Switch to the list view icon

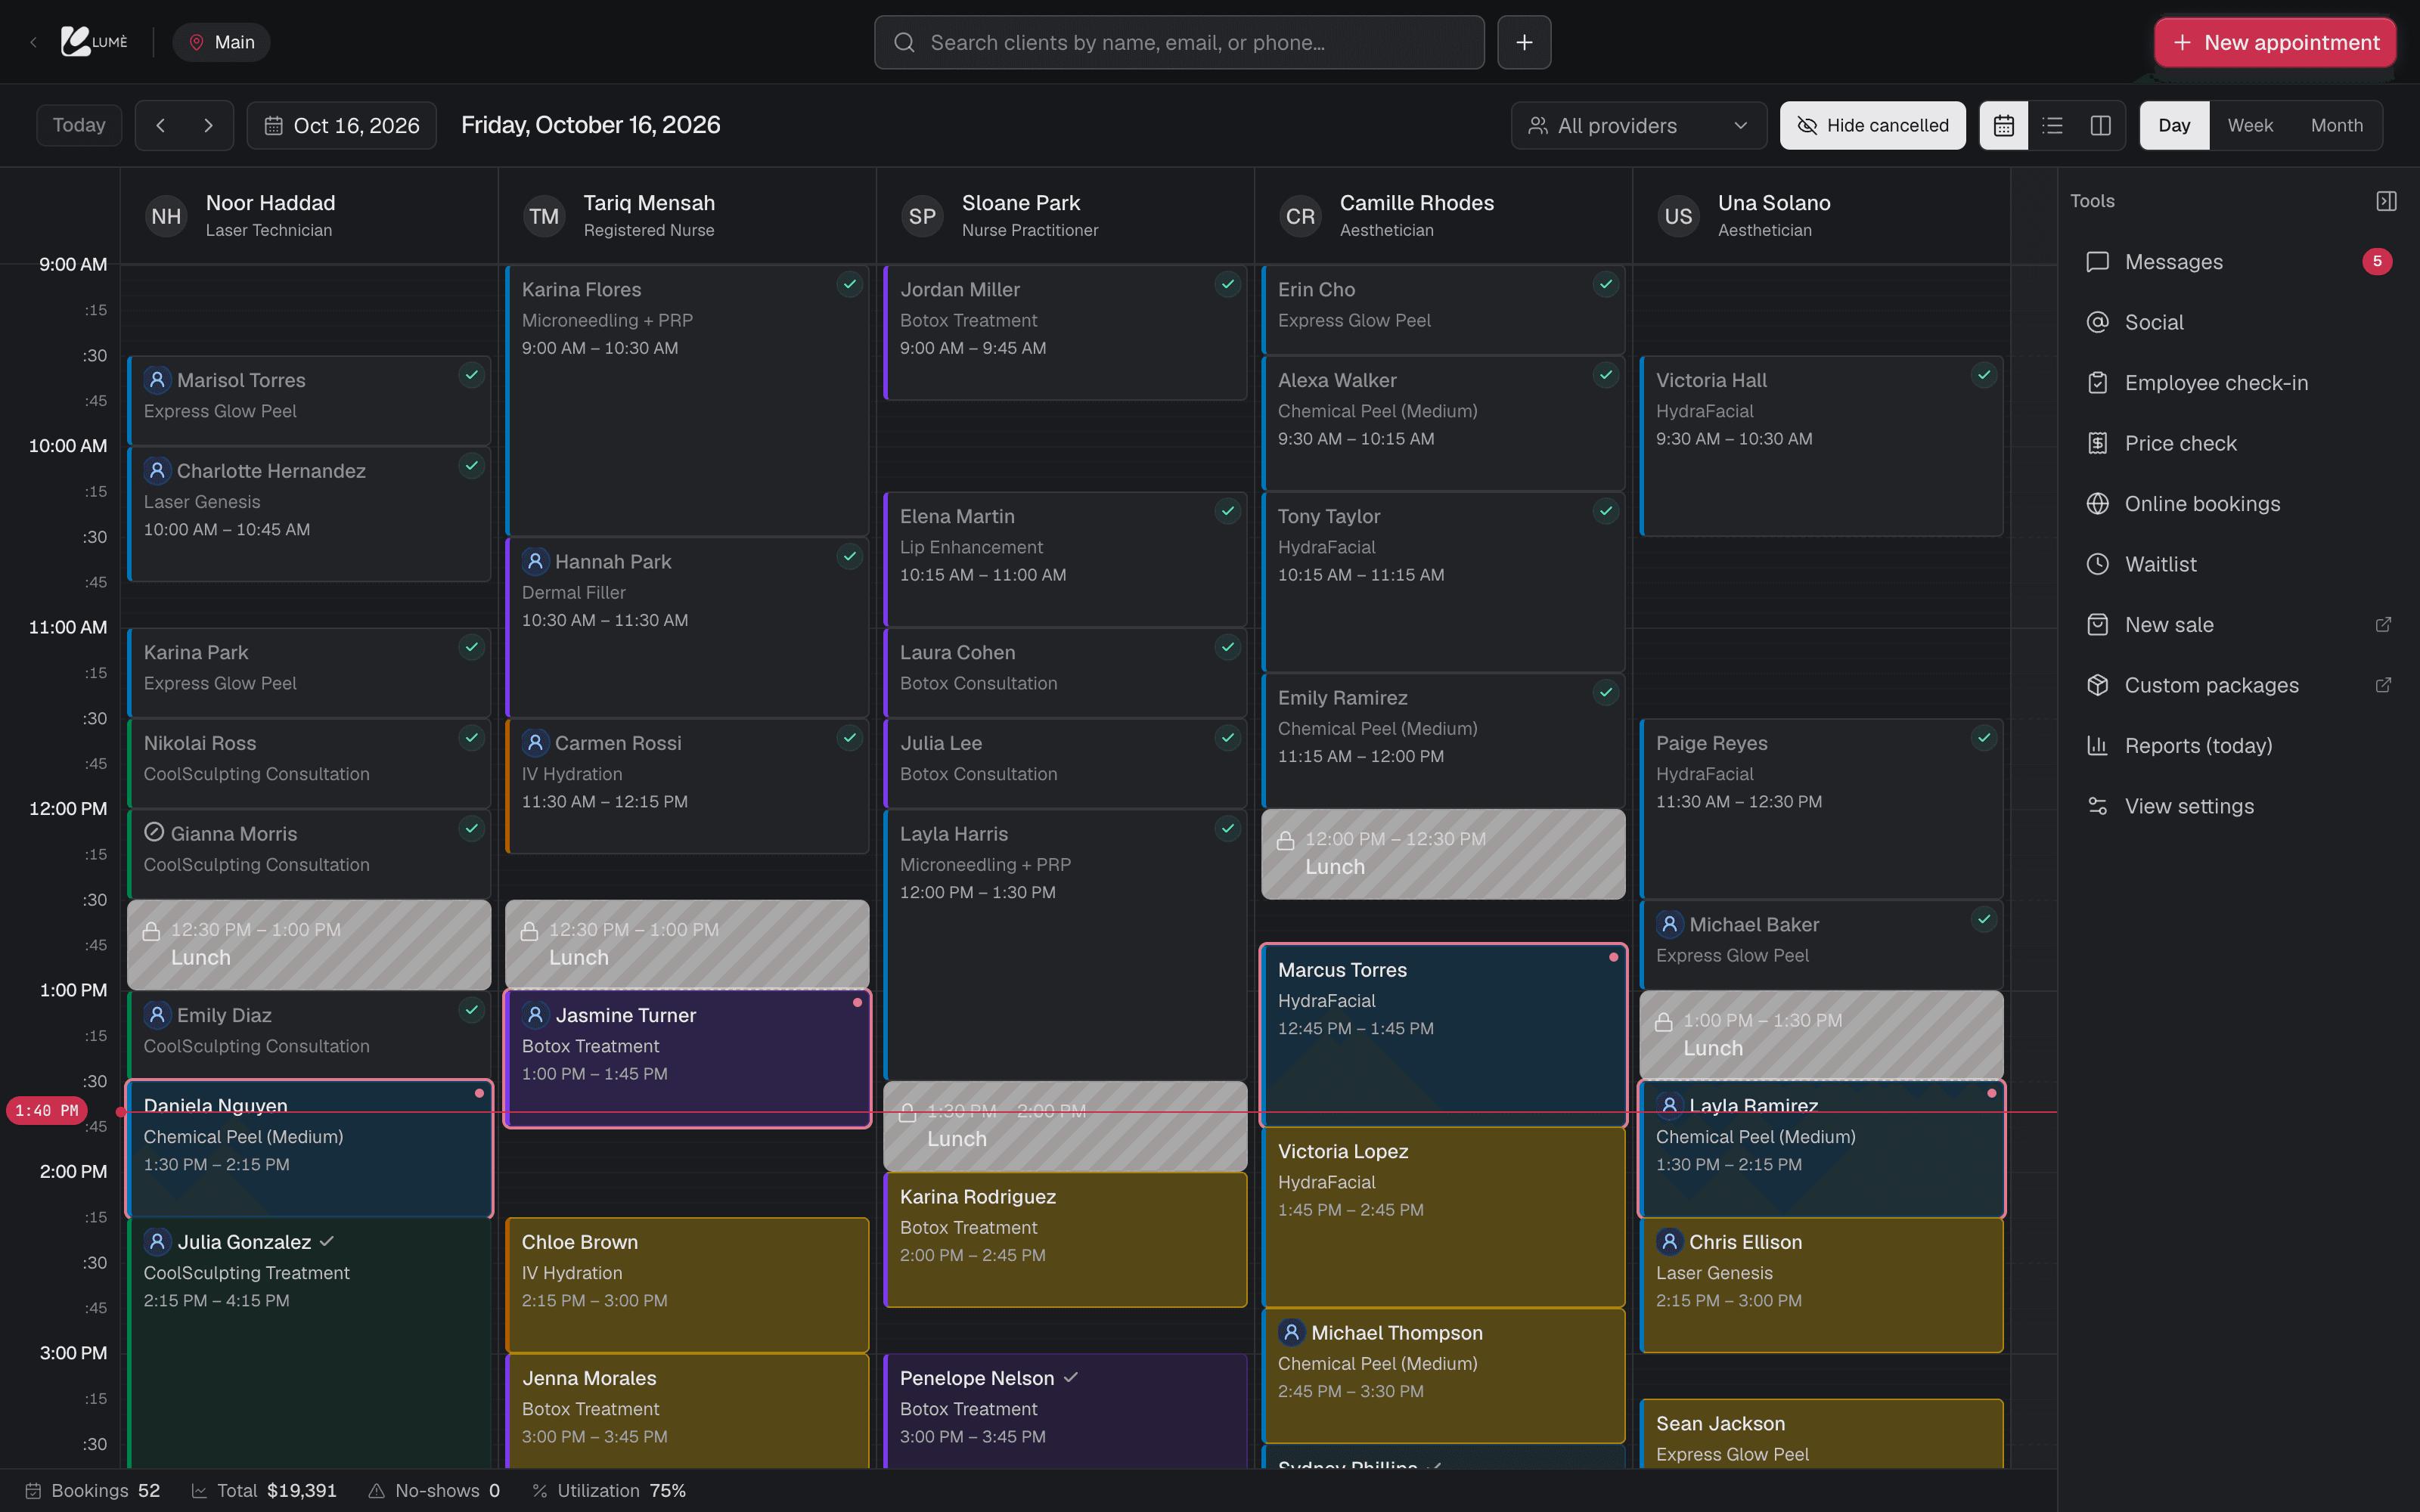pyautogui.click(x=2052, y=125)
